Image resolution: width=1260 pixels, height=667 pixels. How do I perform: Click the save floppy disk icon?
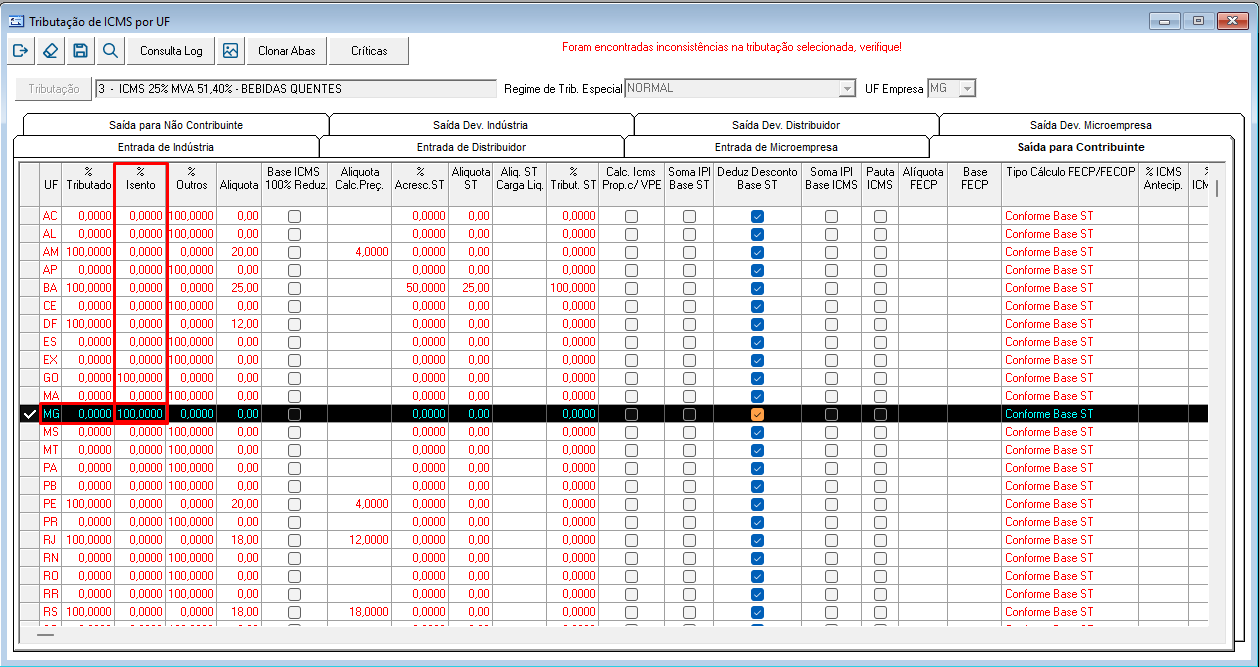click(81, 51)
